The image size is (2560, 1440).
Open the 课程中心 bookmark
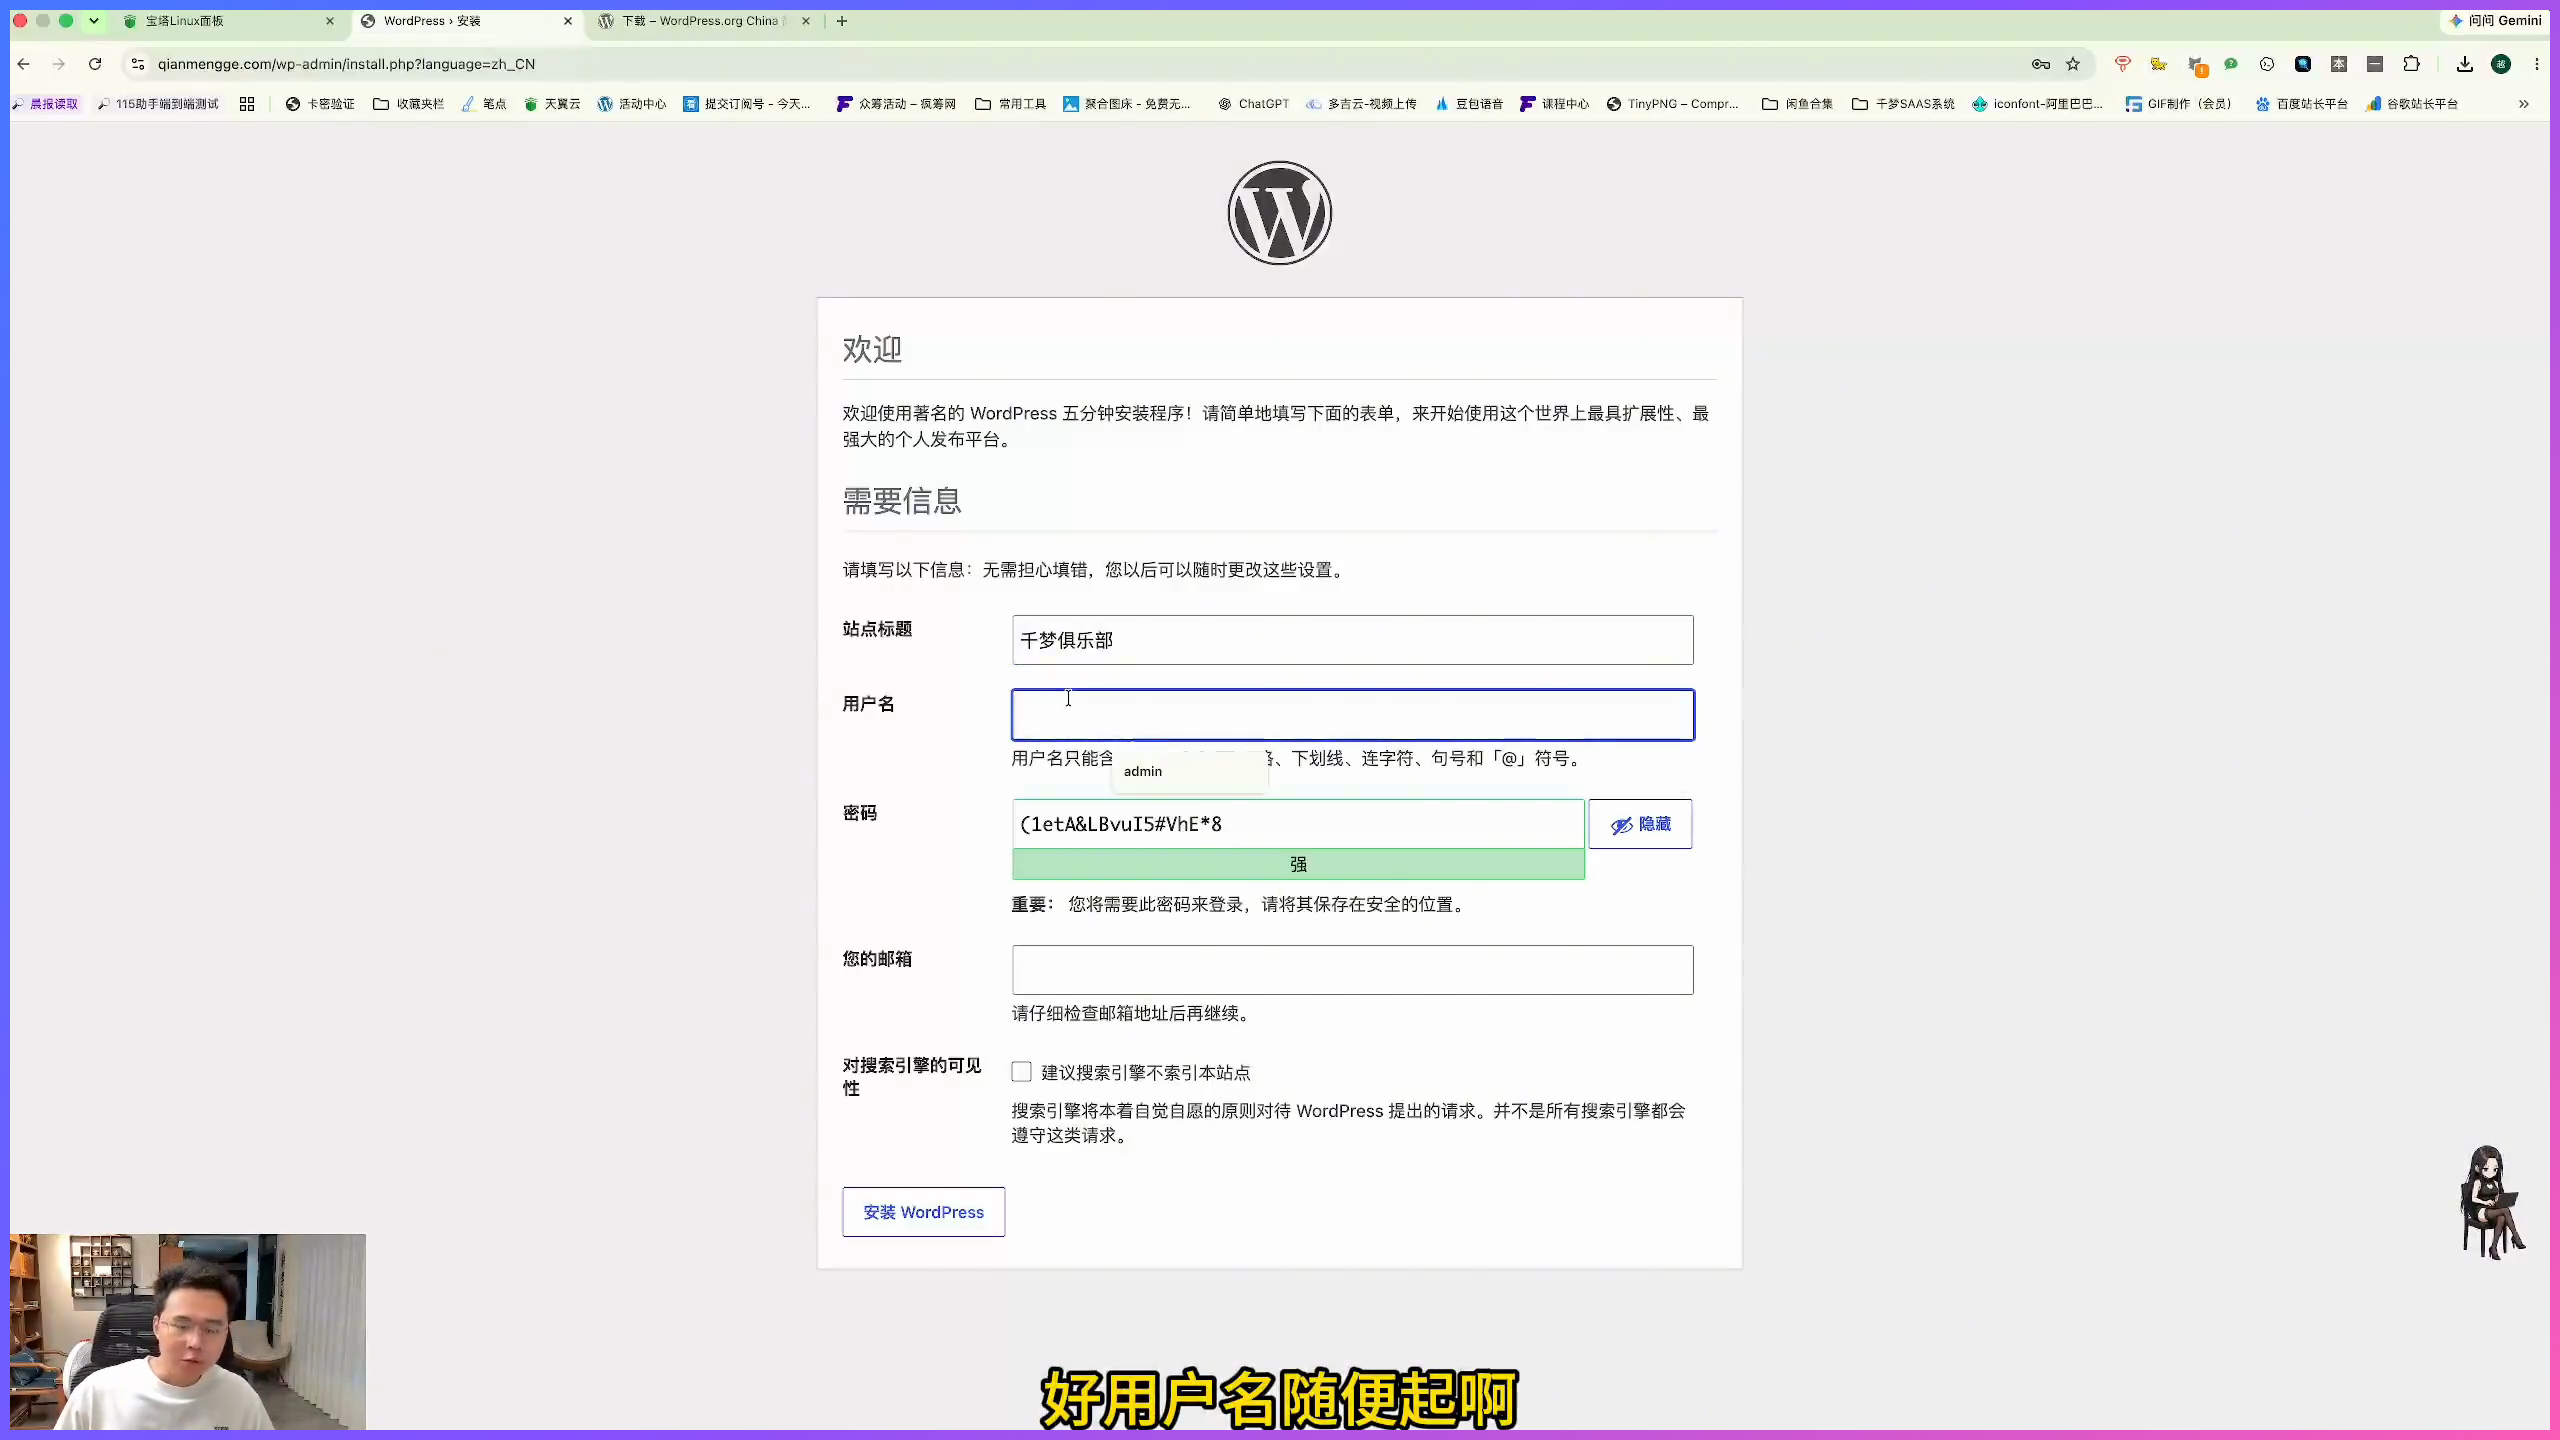click(1554, 104)
